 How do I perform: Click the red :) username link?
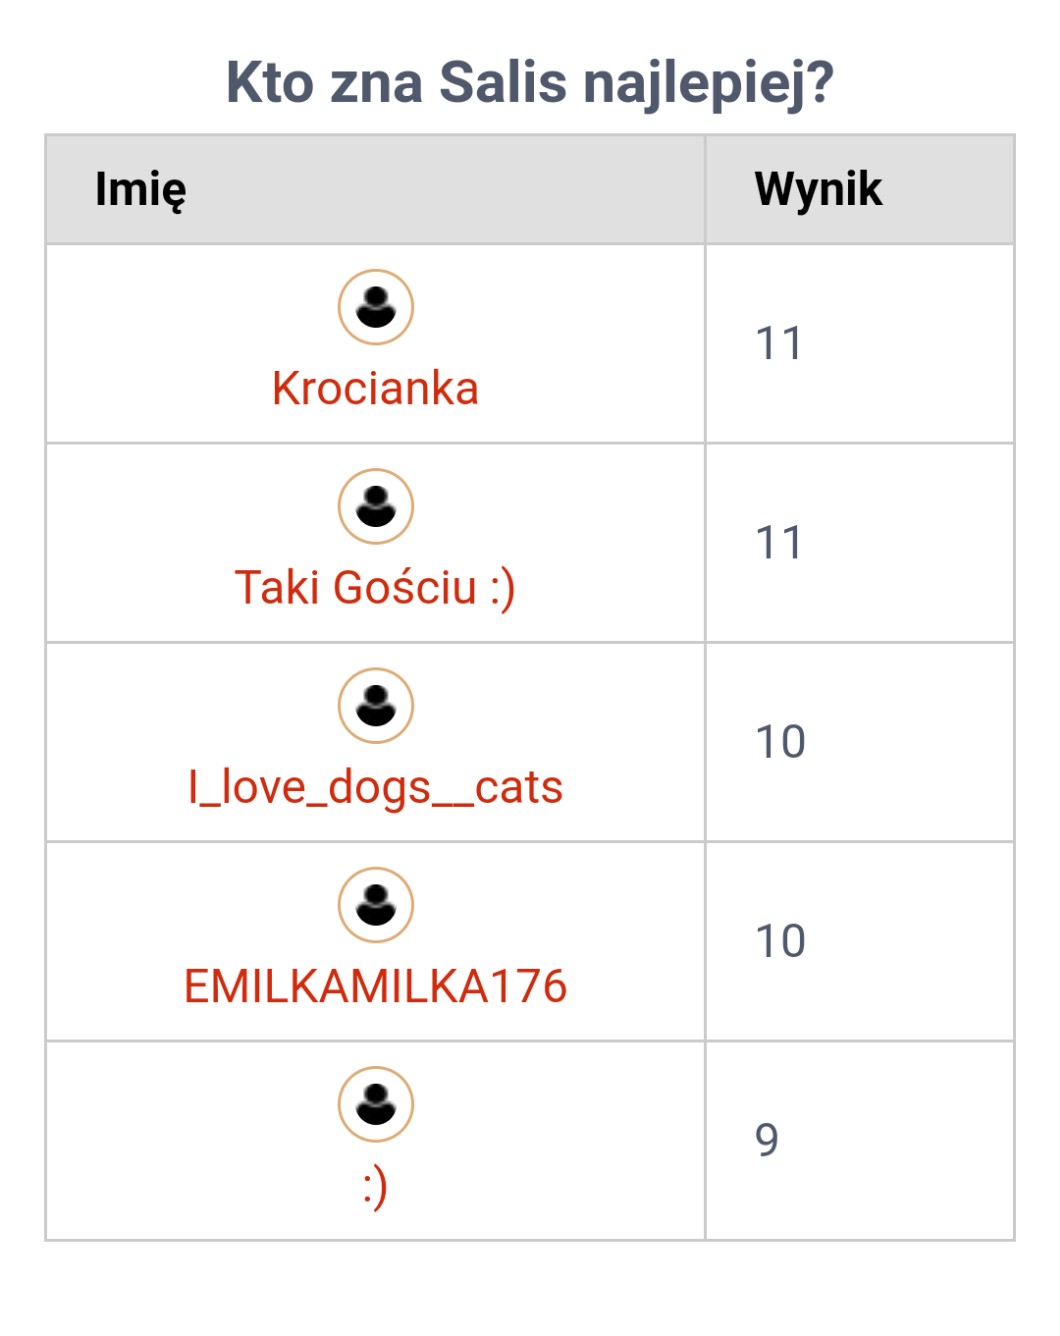375,1187
